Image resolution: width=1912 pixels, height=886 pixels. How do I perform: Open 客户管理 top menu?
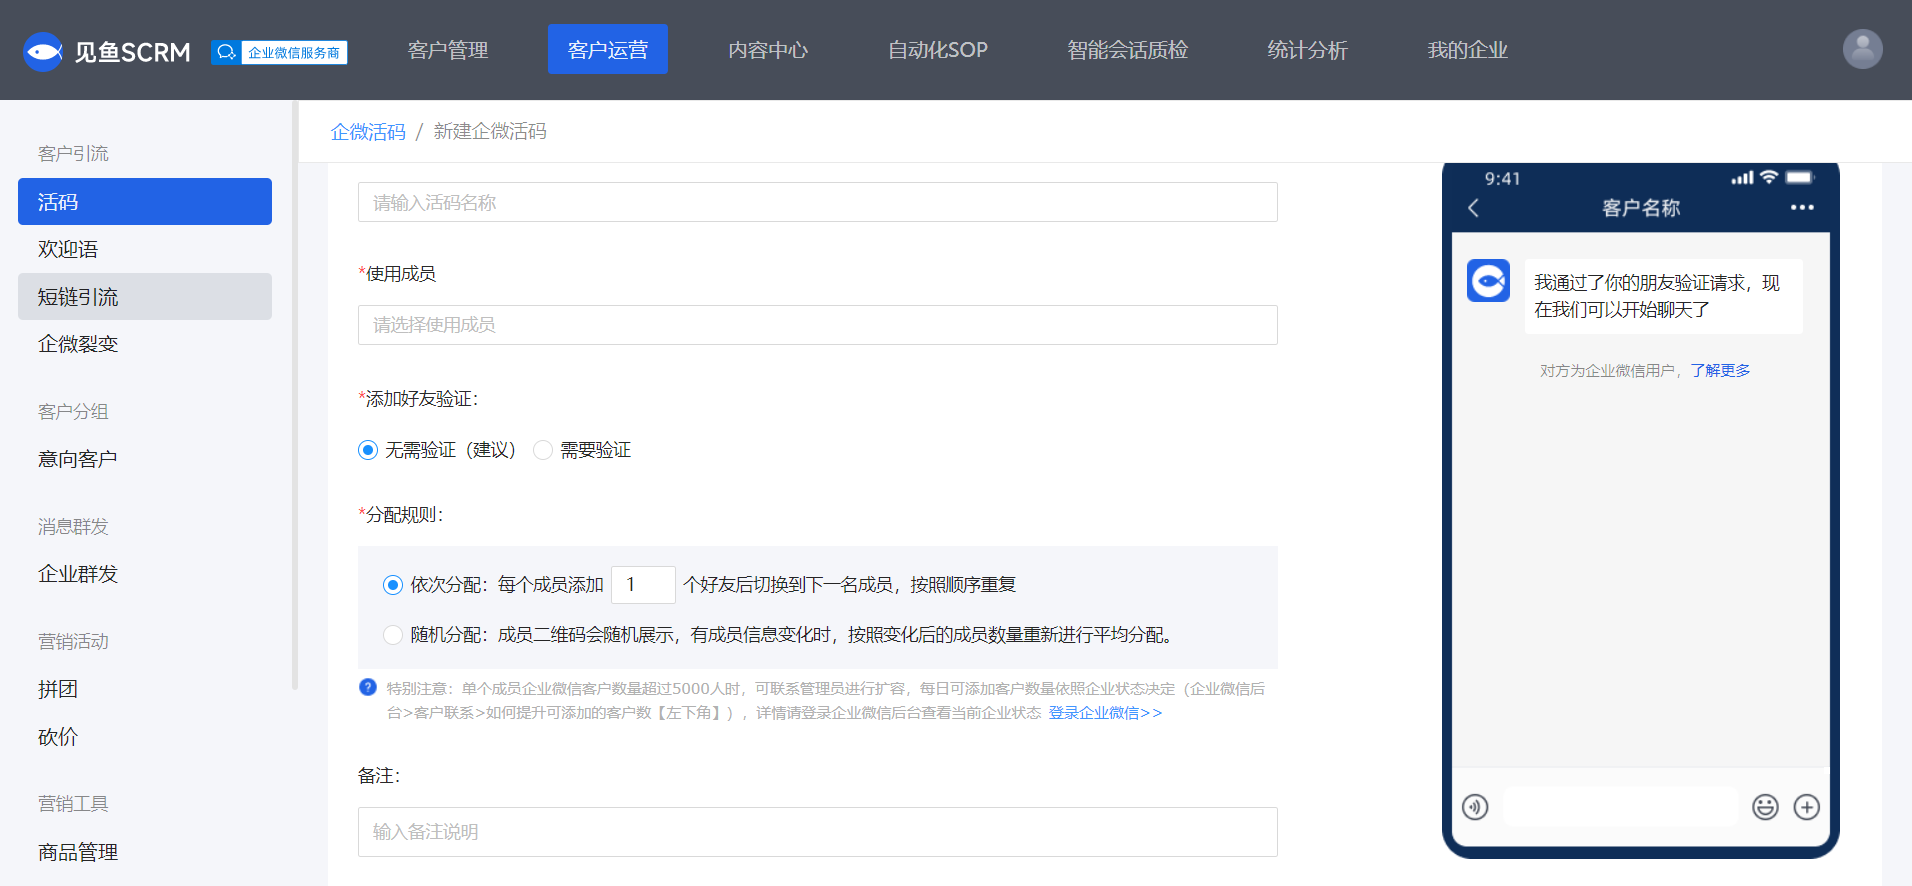pos(448,50)
